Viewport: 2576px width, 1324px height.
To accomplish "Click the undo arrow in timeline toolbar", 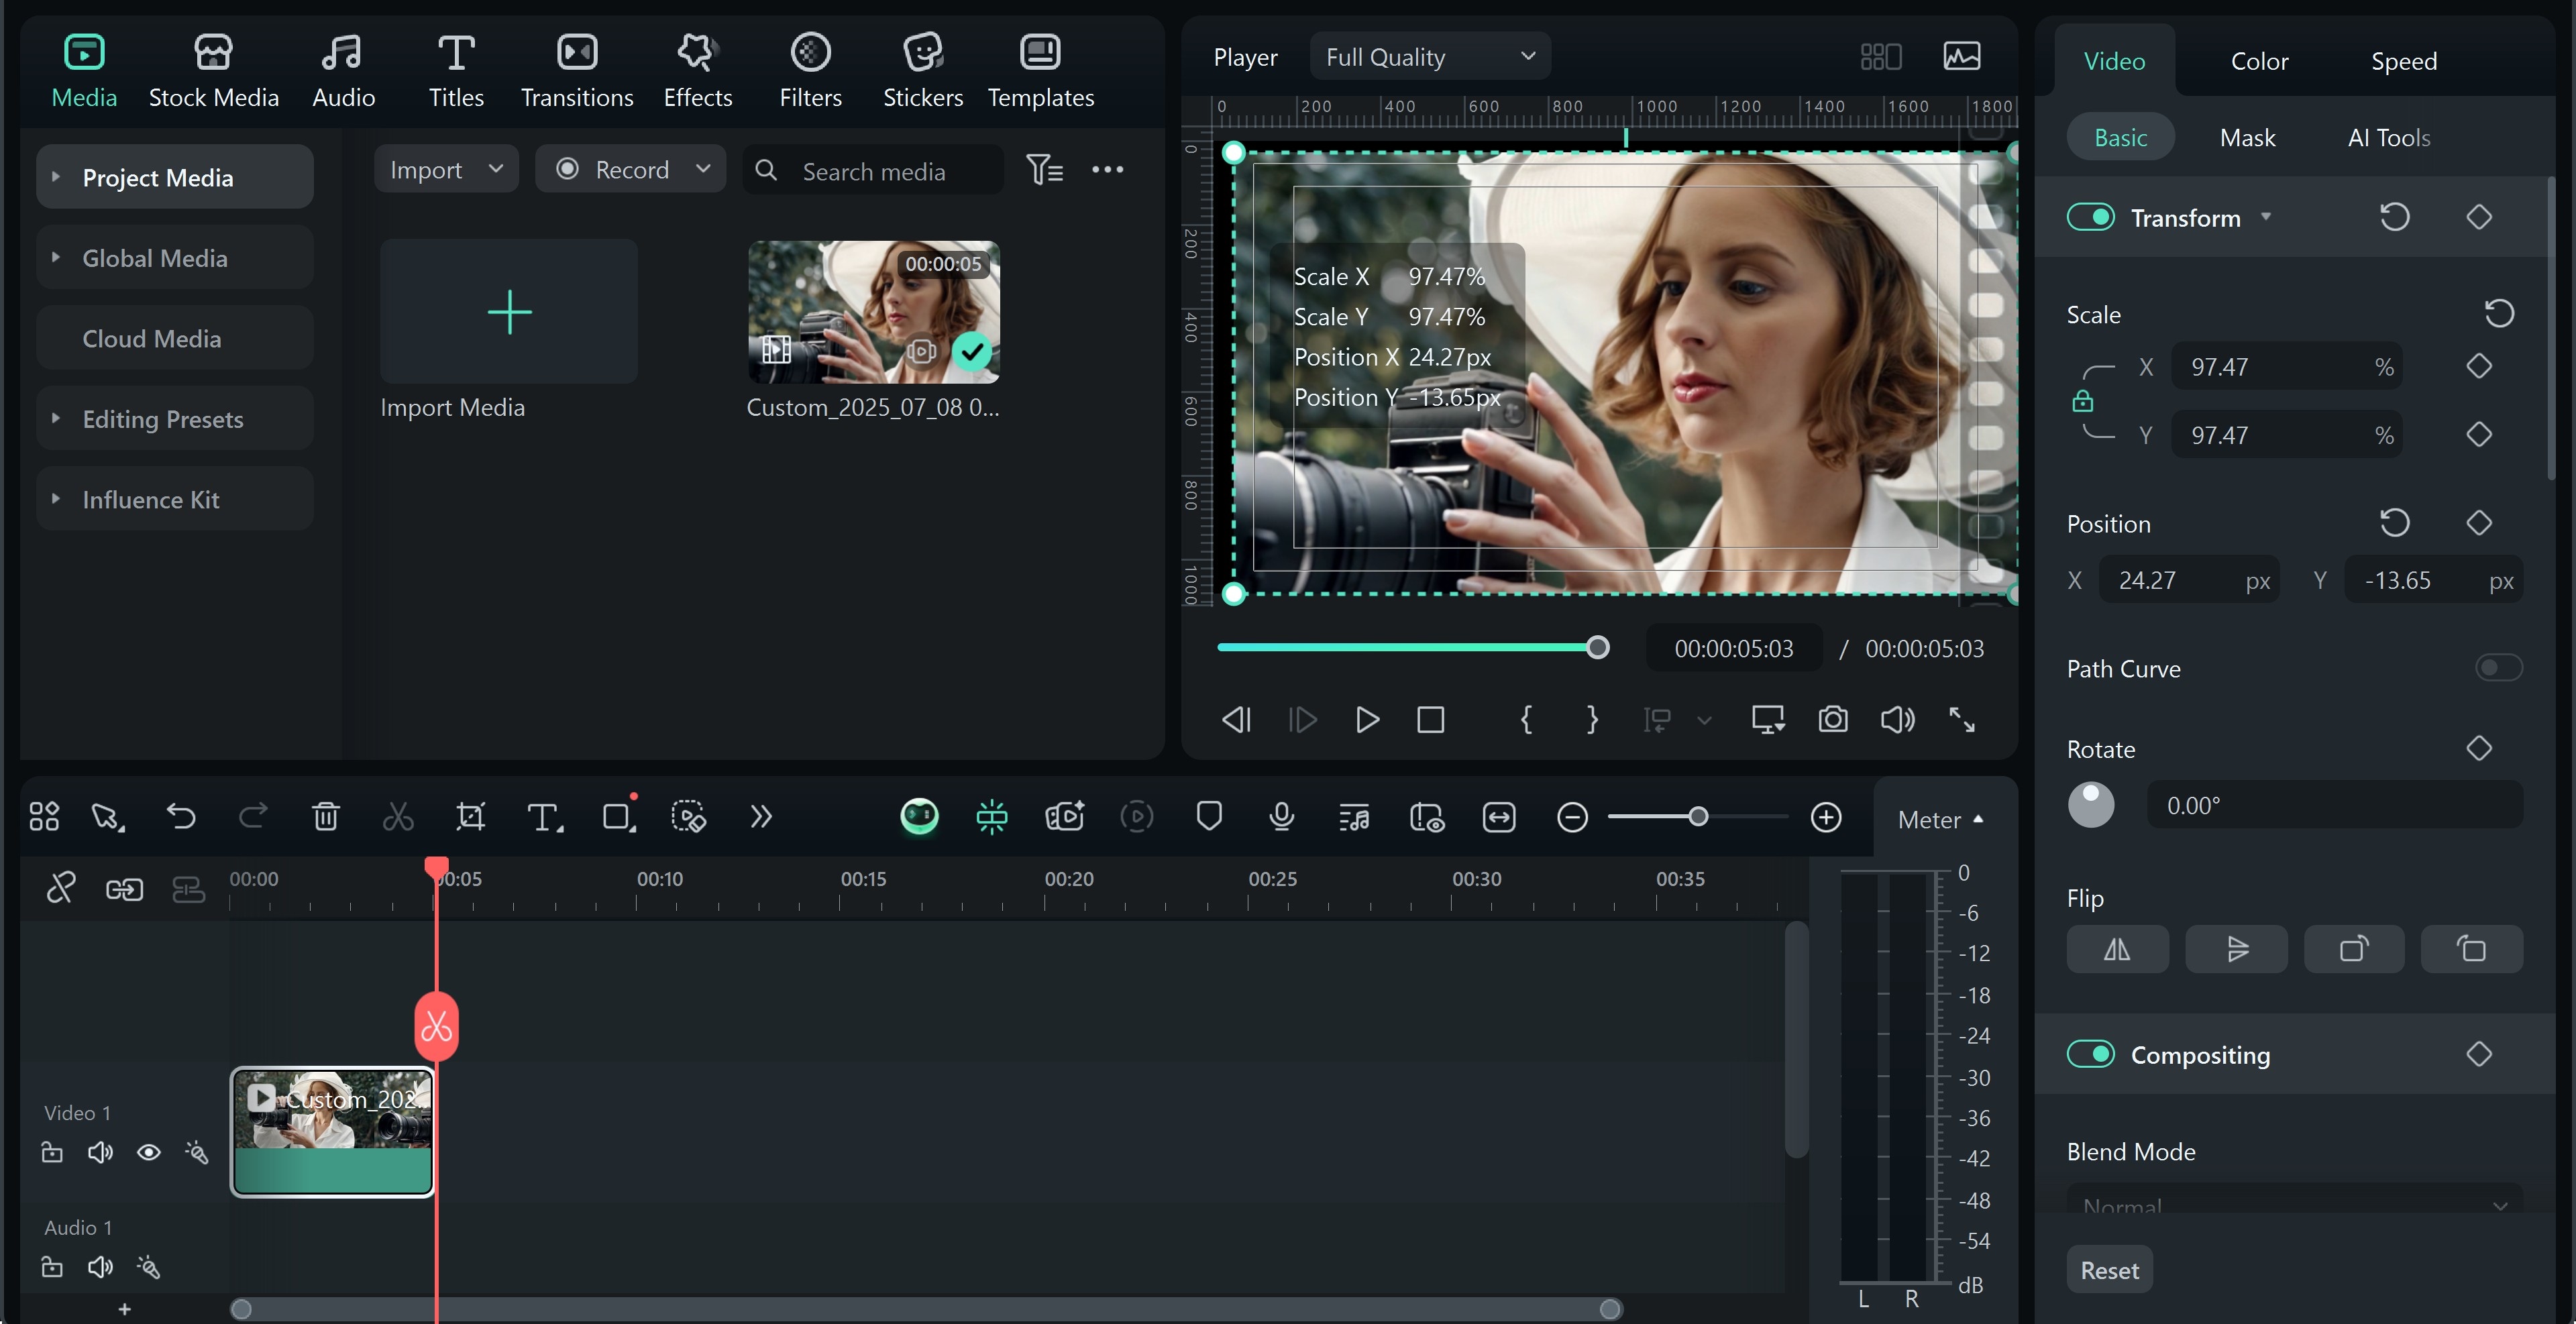I will pyautogui.click(x=181, y=817).
